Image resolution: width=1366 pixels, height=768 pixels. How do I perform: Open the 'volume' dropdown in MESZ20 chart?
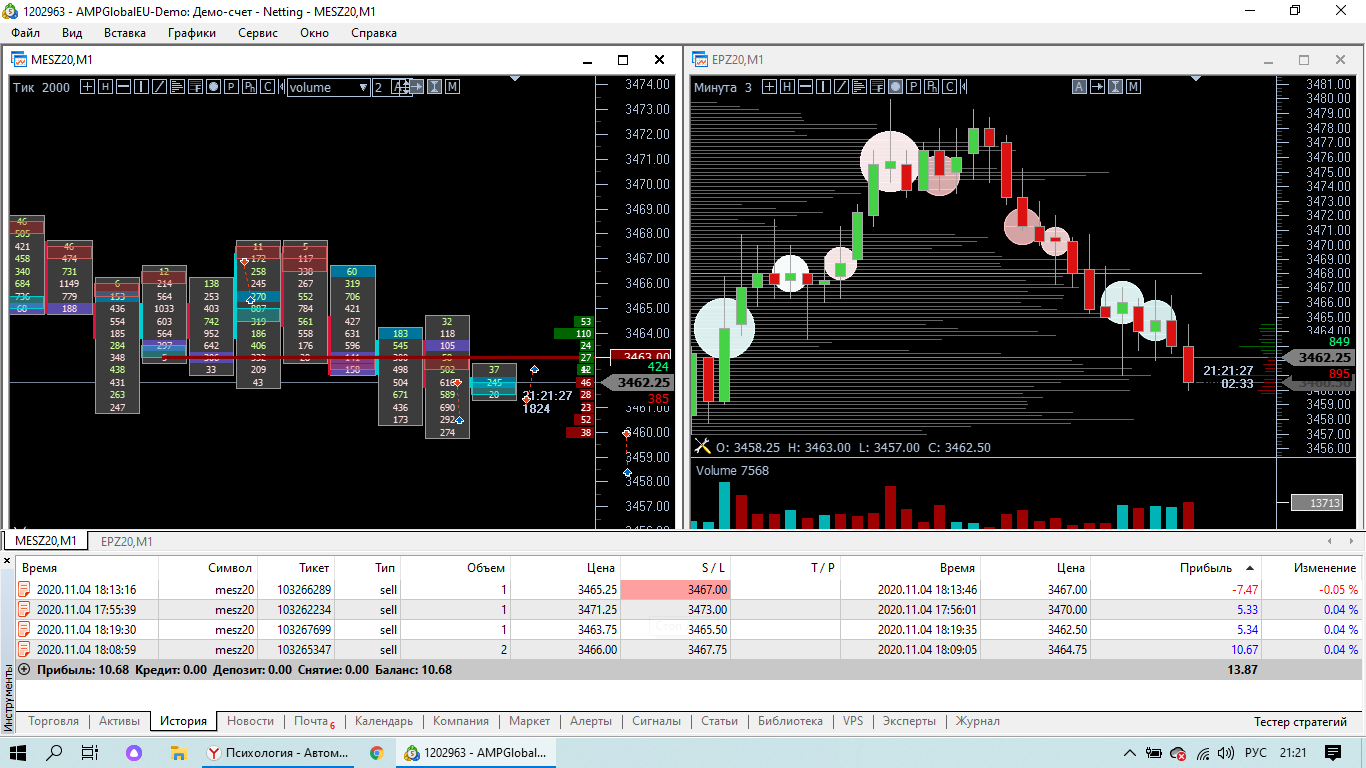pyautogui.click(x=329, y=87)
